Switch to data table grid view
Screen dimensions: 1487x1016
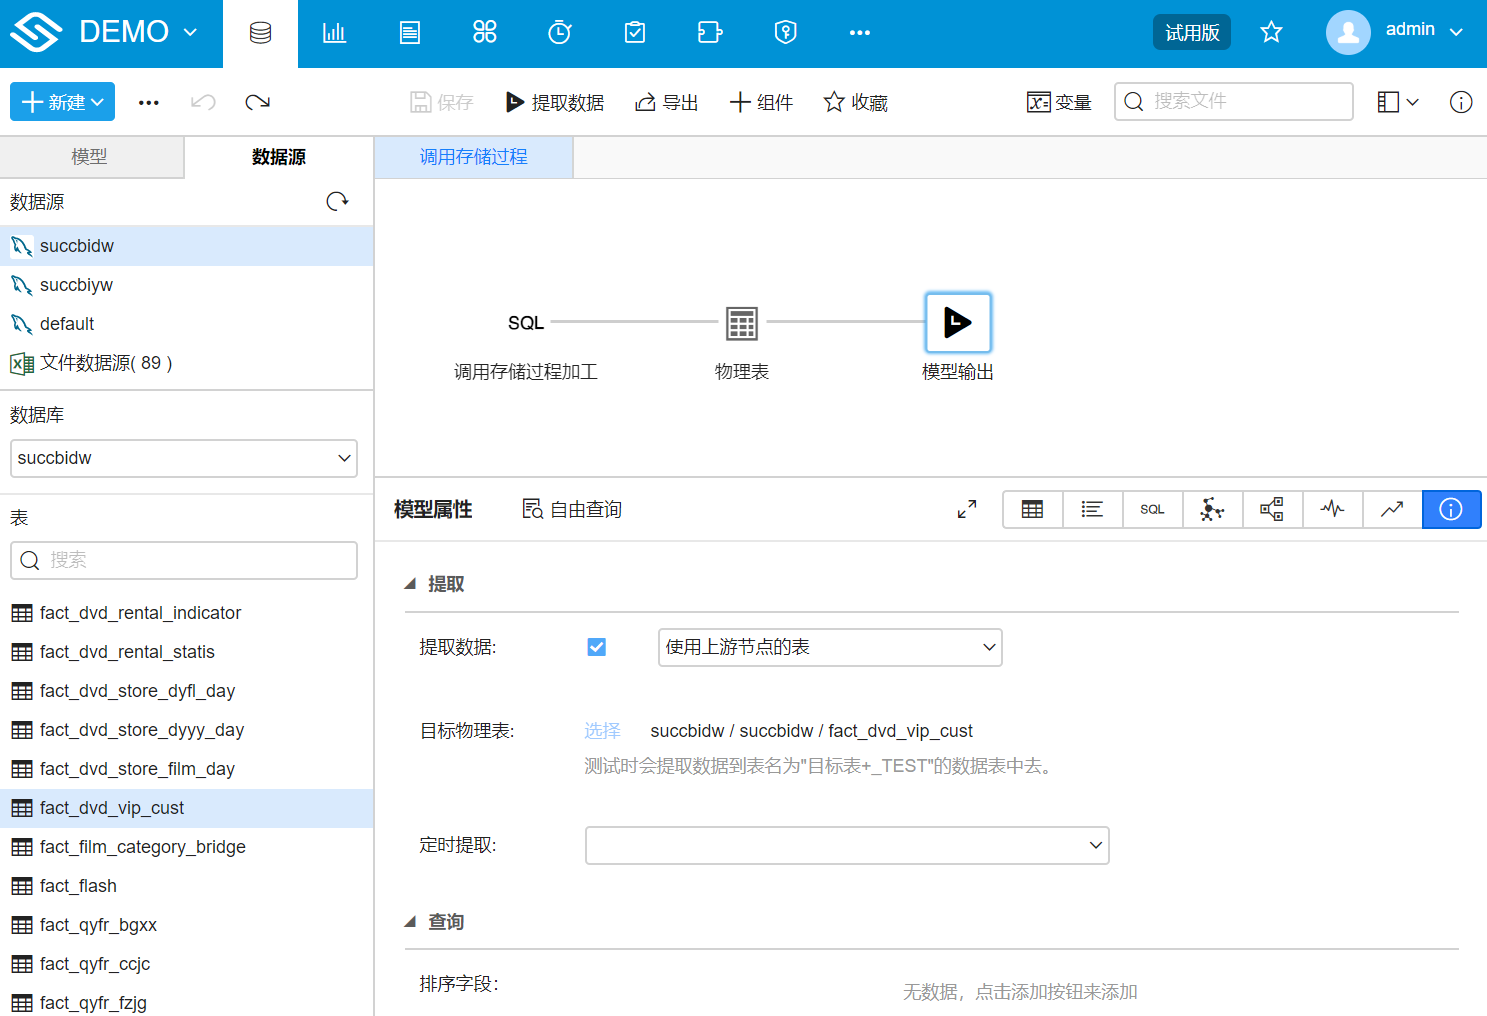tap(1032, 510)
